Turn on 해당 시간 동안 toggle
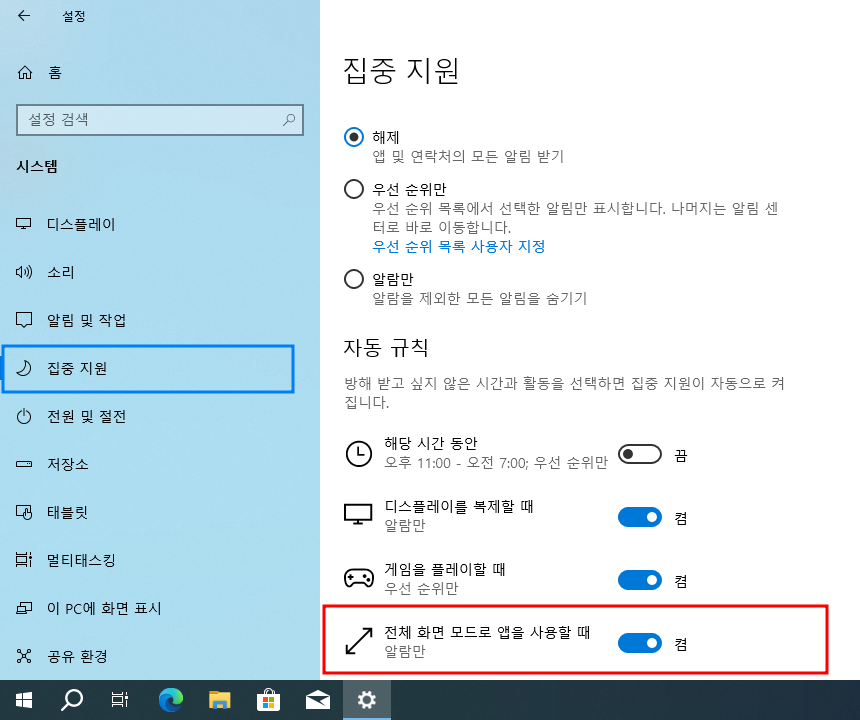The width and height of the screenshot is (860, 720). coord(640,454)
